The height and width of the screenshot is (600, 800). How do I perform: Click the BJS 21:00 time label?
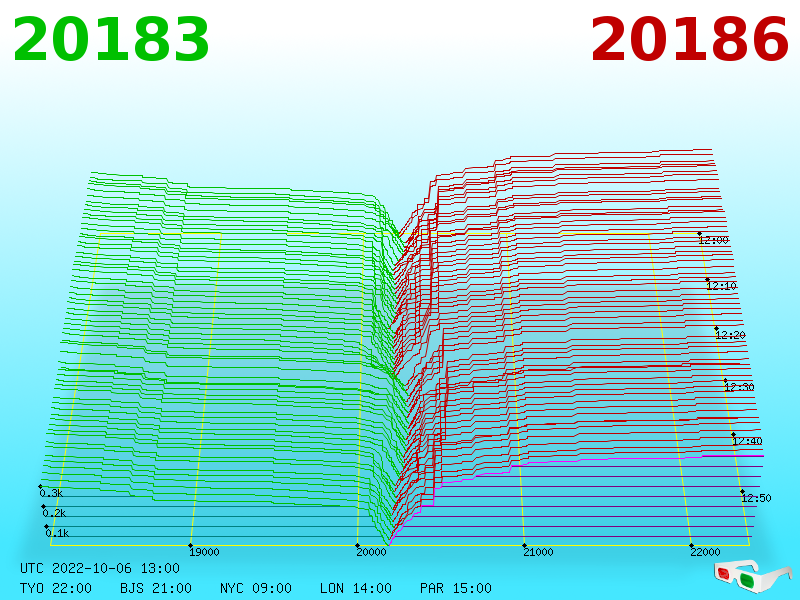coord(156,588)
